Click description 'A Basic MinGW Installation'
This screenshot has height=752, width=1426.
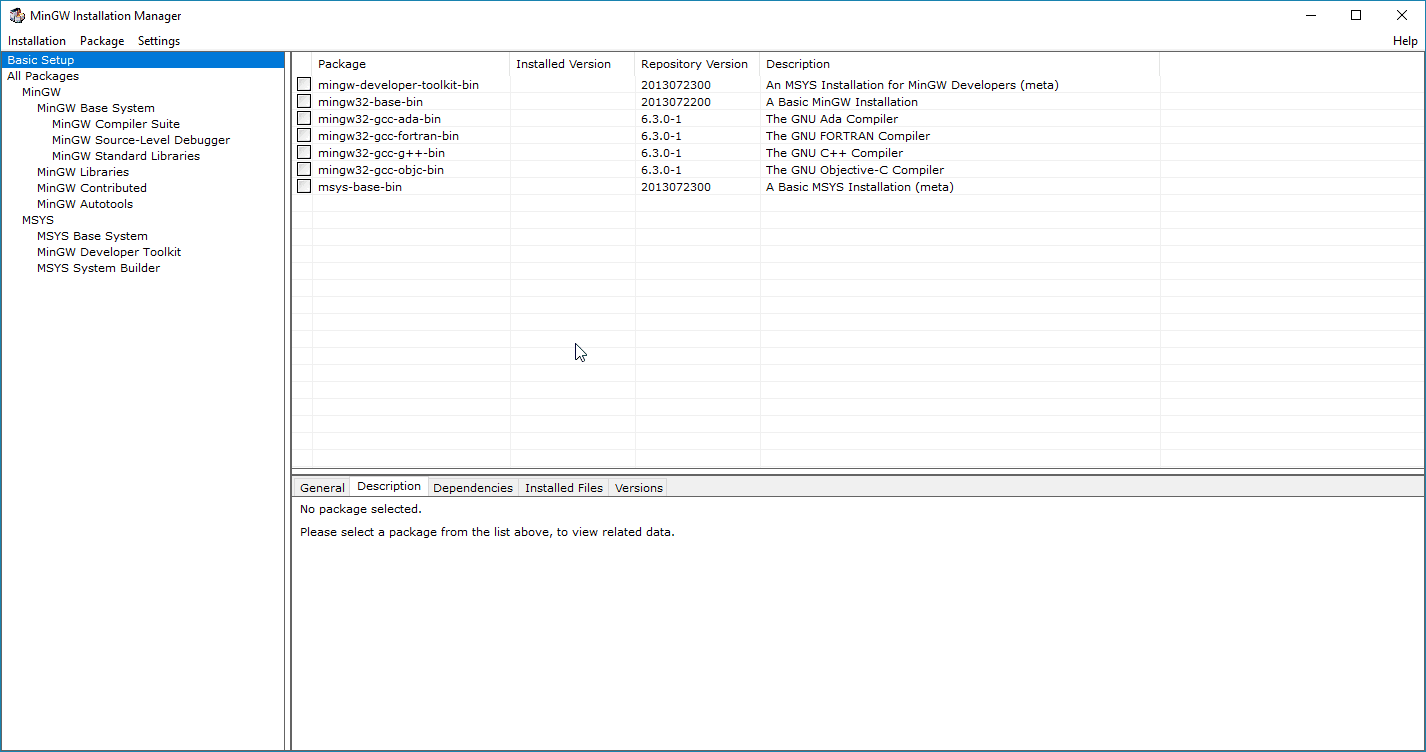[842, 102]
